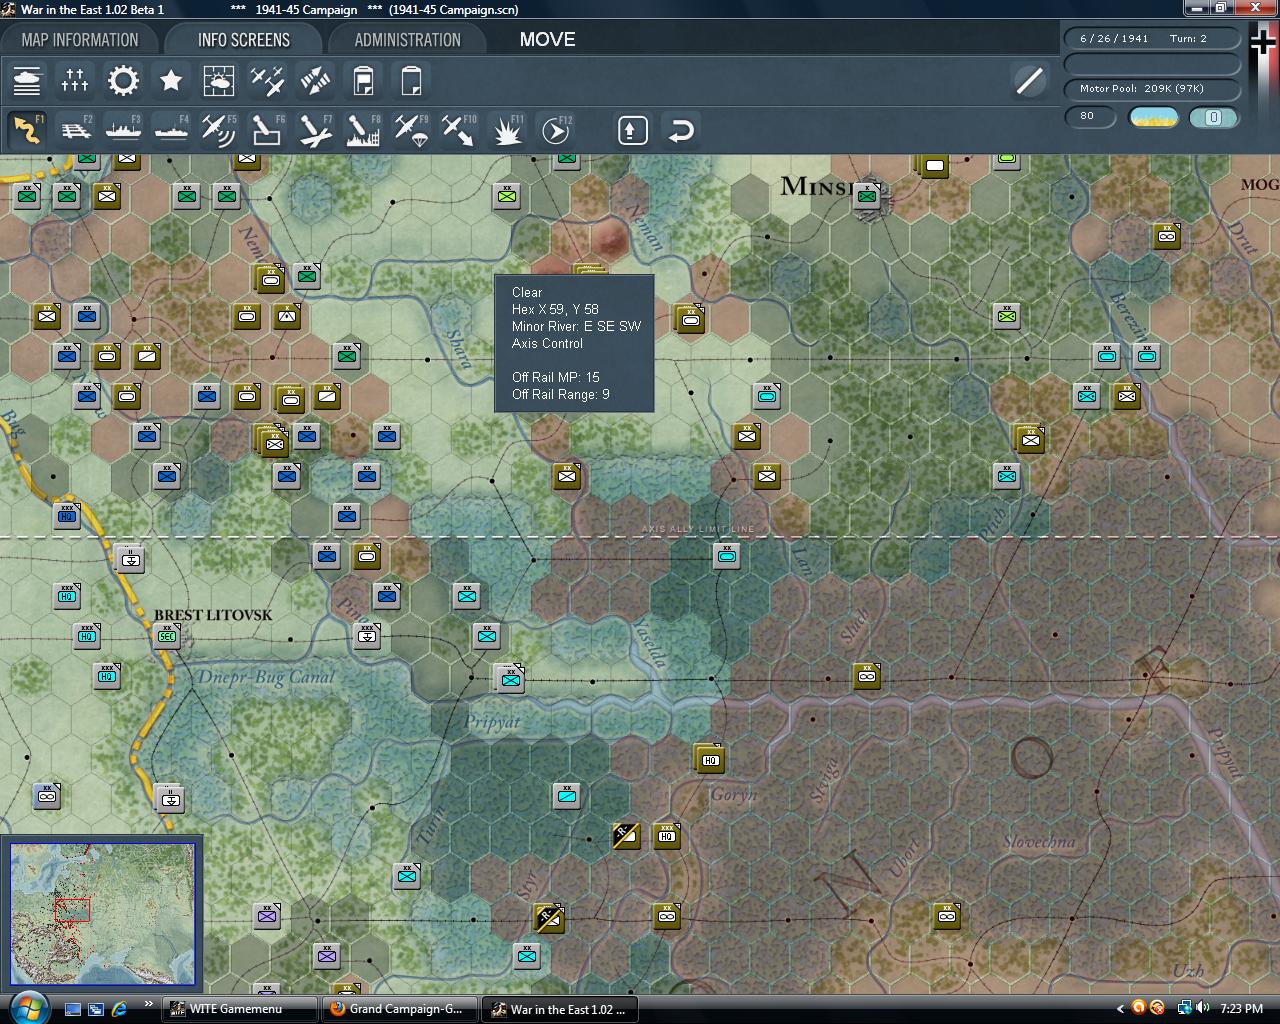Select the F7 bomb airfield mode icon
This screenshot has height=1024, width=1280.
pyautogui.click(x=315, y=130)
